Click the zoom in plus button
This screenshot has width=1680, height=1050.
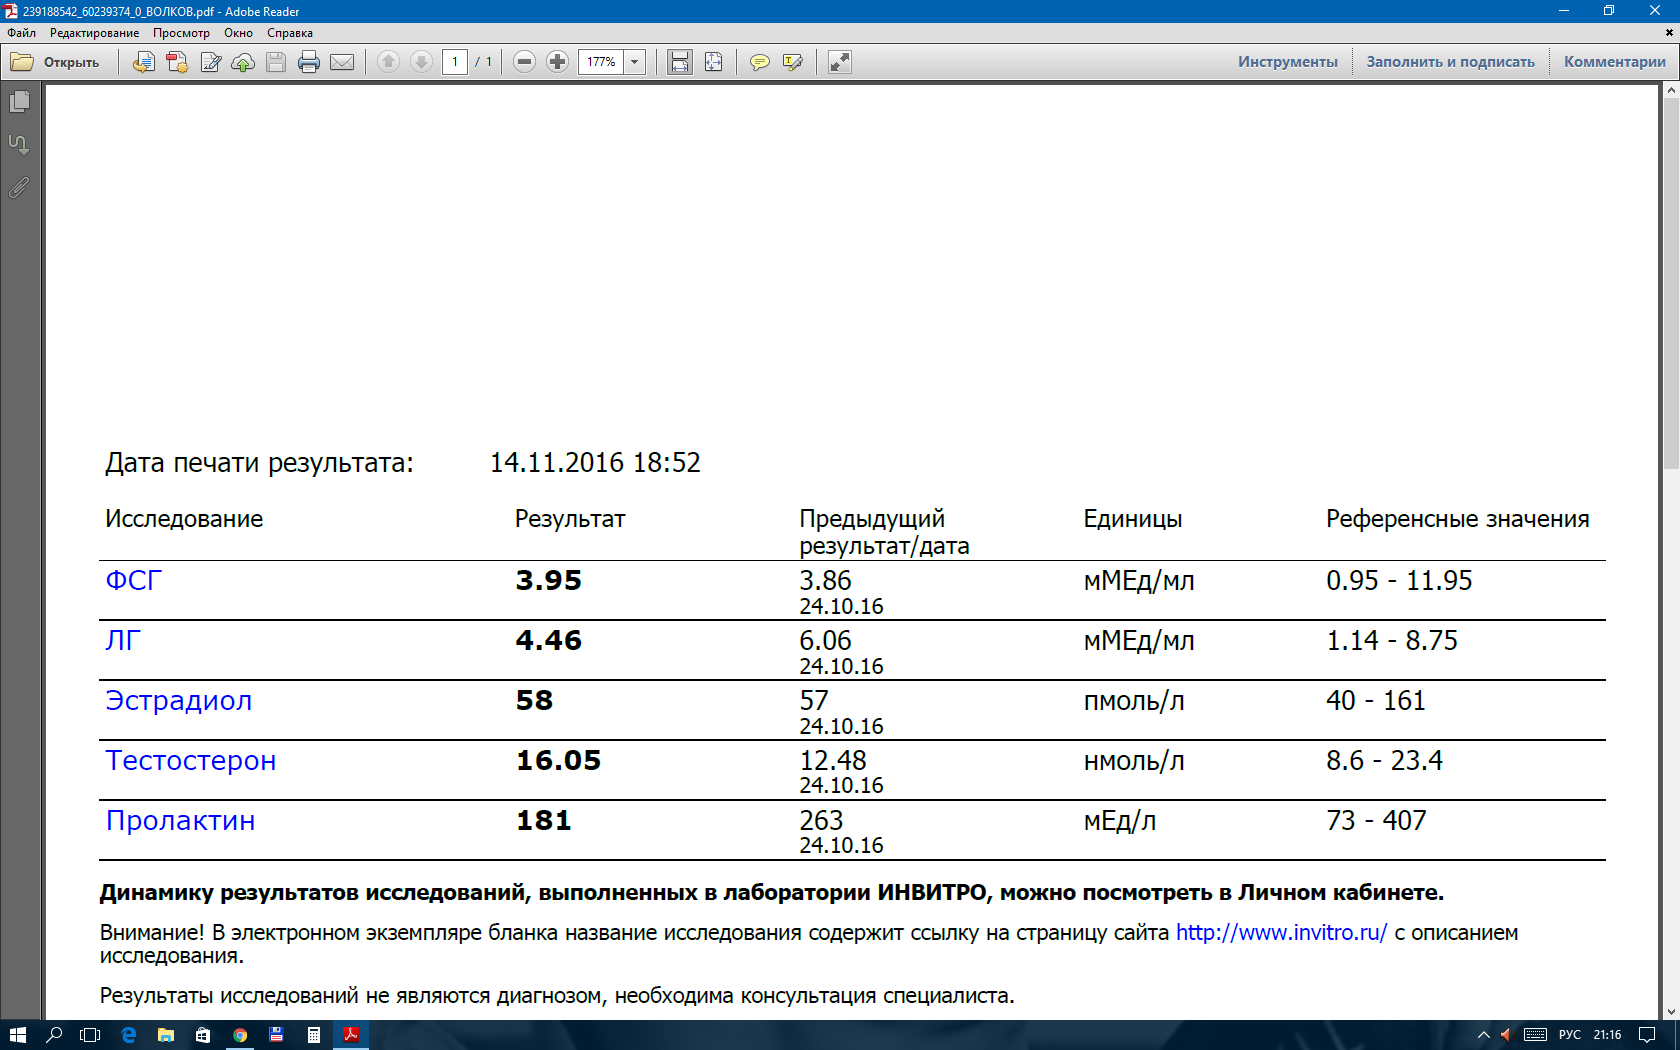click(x=558, y=62)
